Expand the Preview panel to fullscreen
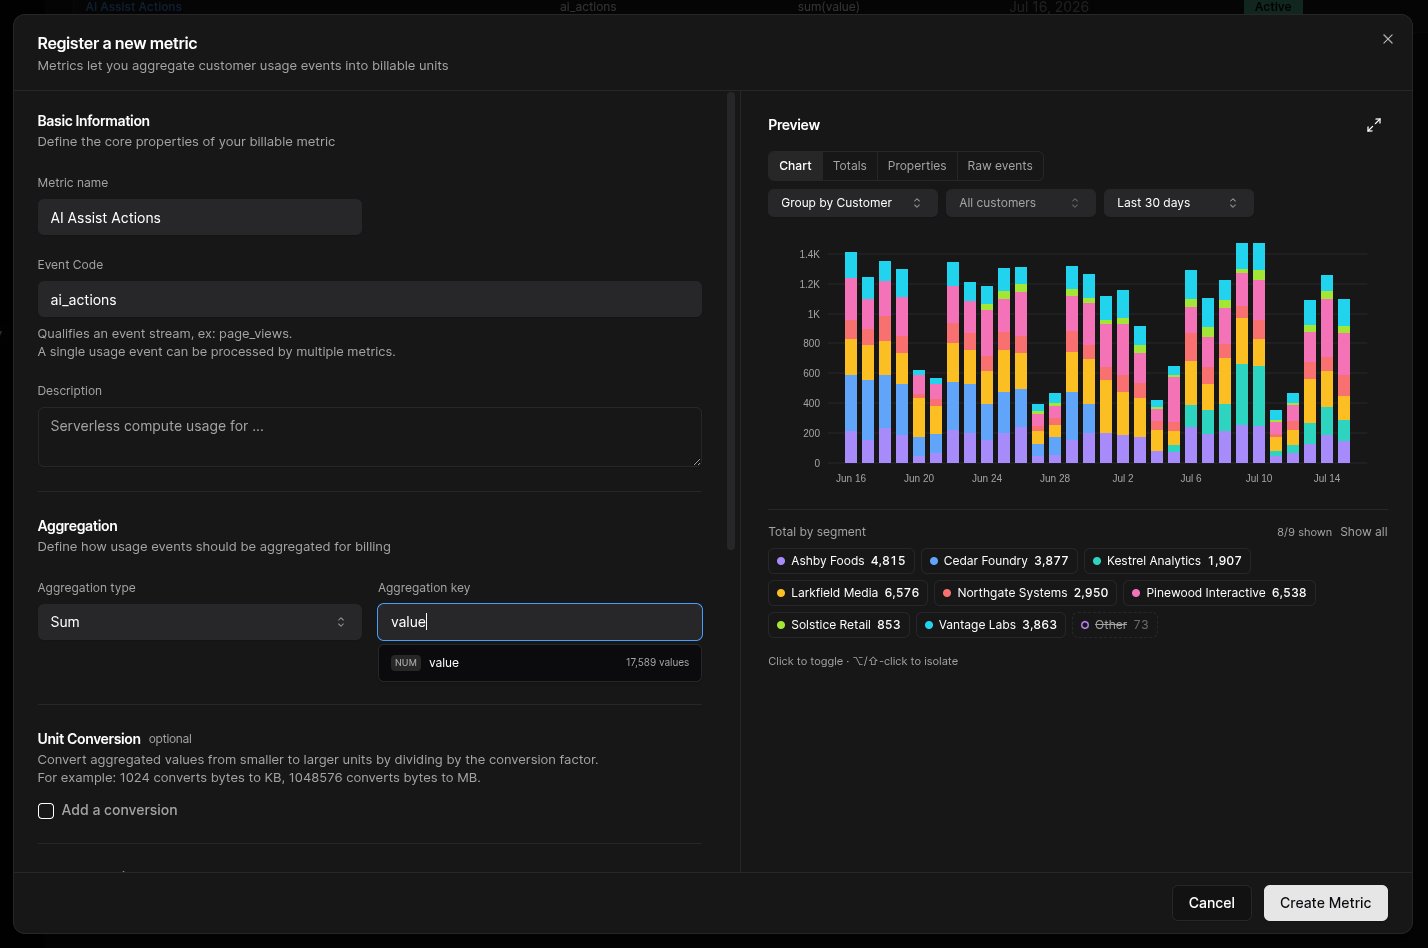 (1374, 125)
